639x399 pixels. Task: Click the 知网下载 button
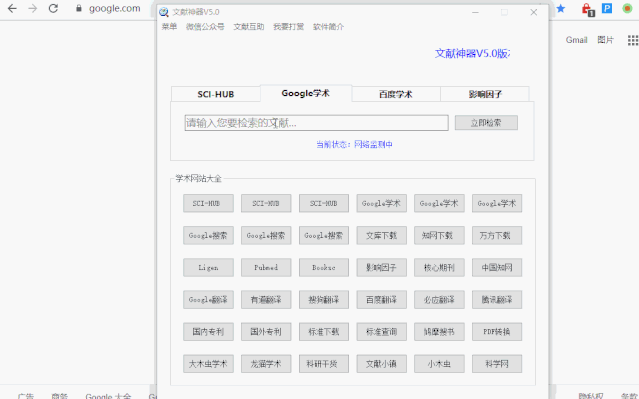(439, 236)
